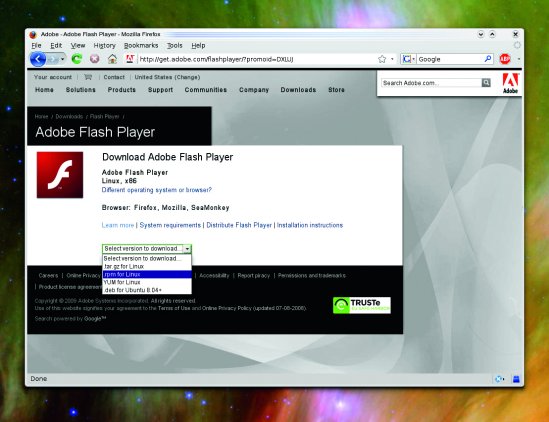Click the Home breadcrumb link
549x422 pixels.
pyautogui.click(x=41, y=116)
